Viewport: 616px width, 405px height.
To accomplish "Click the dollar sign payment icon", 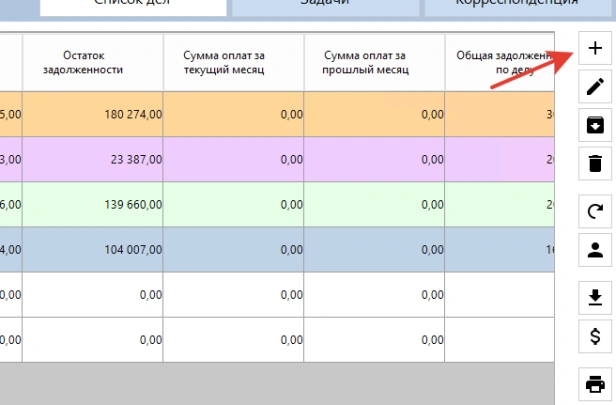I will click(595, 335).
